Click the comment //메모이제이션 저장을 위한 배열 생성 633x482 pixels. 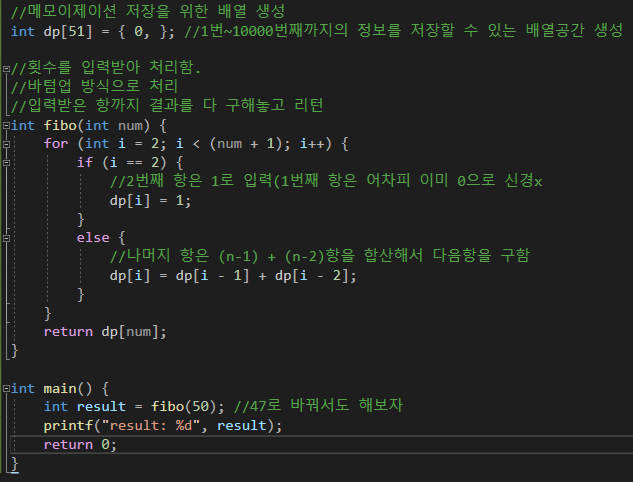[x=148, y=11]
